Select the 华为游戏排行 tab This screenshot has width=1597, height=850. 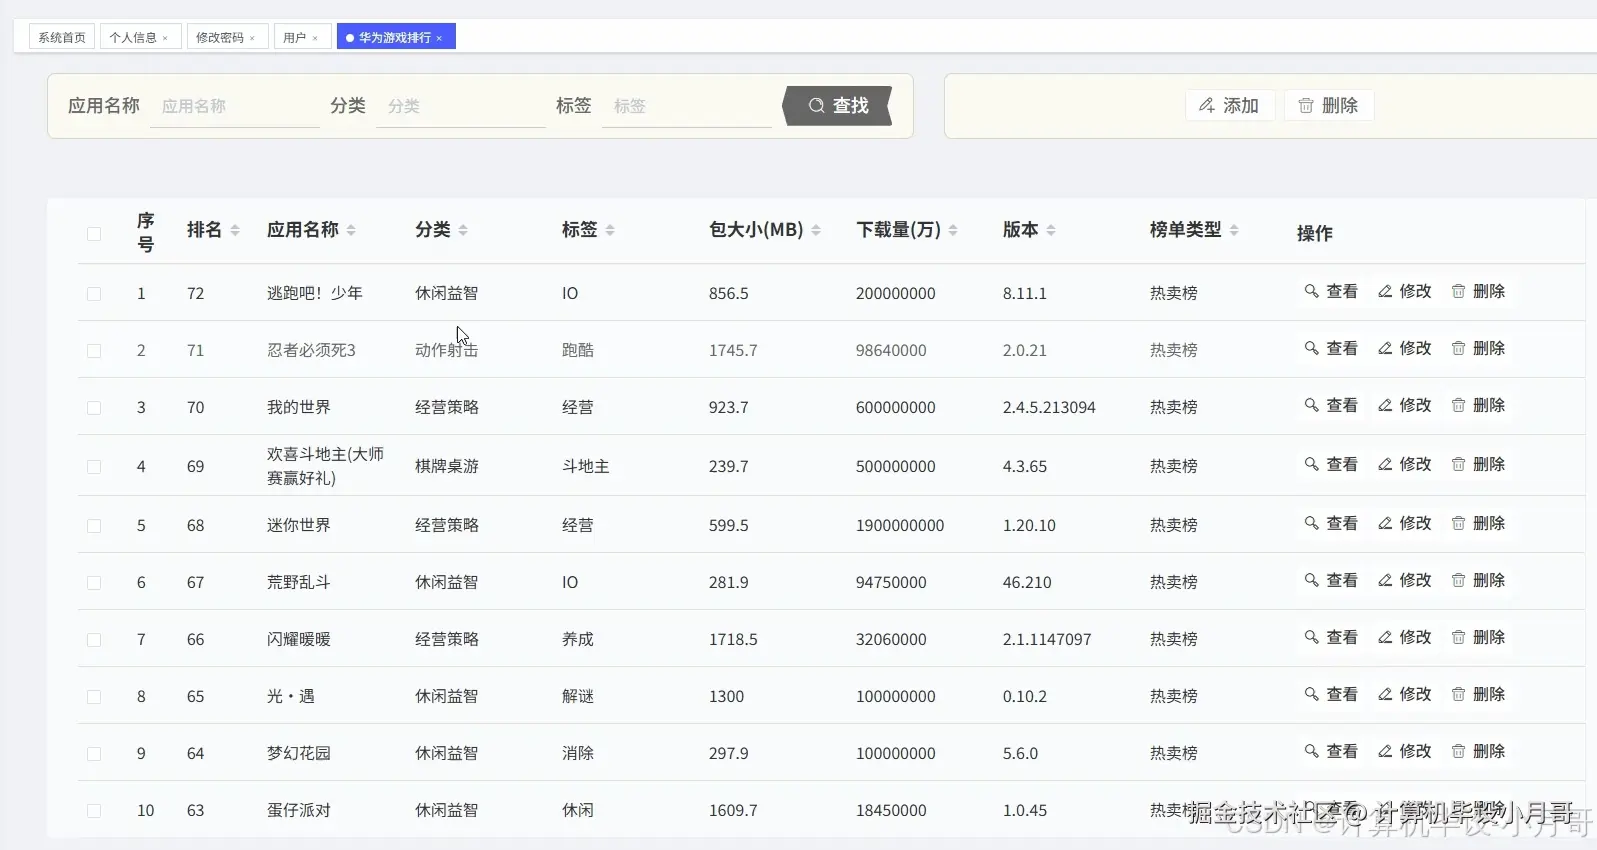(x=394, y=37)
